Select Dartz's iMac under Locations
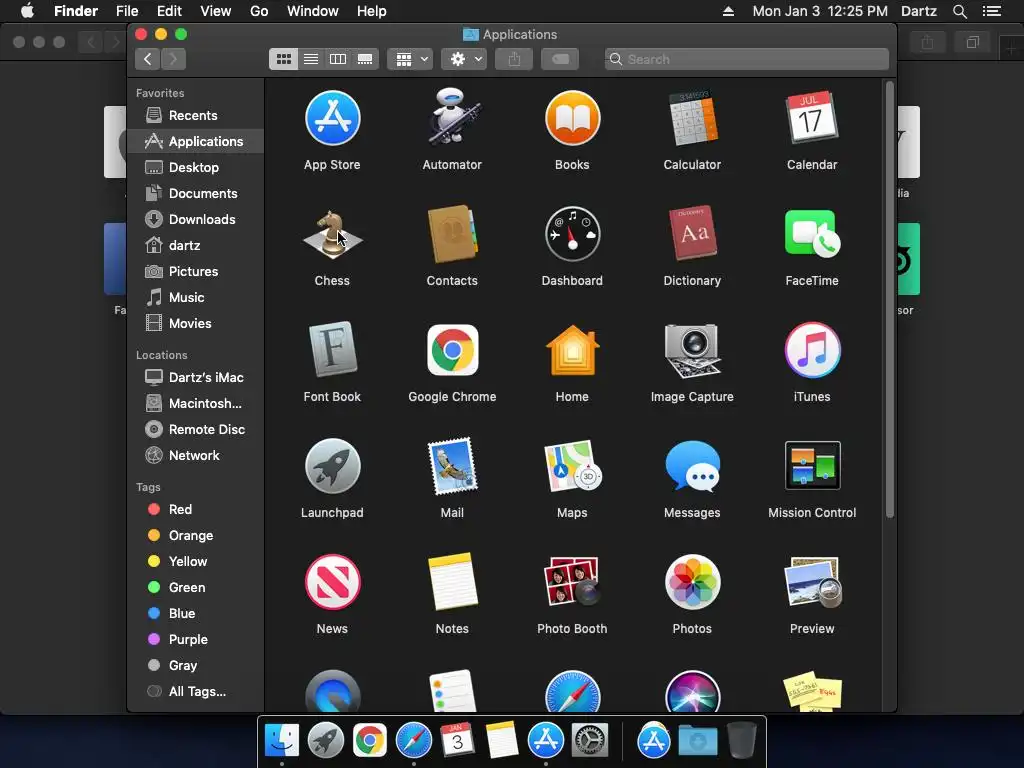 tap(196, 377)
